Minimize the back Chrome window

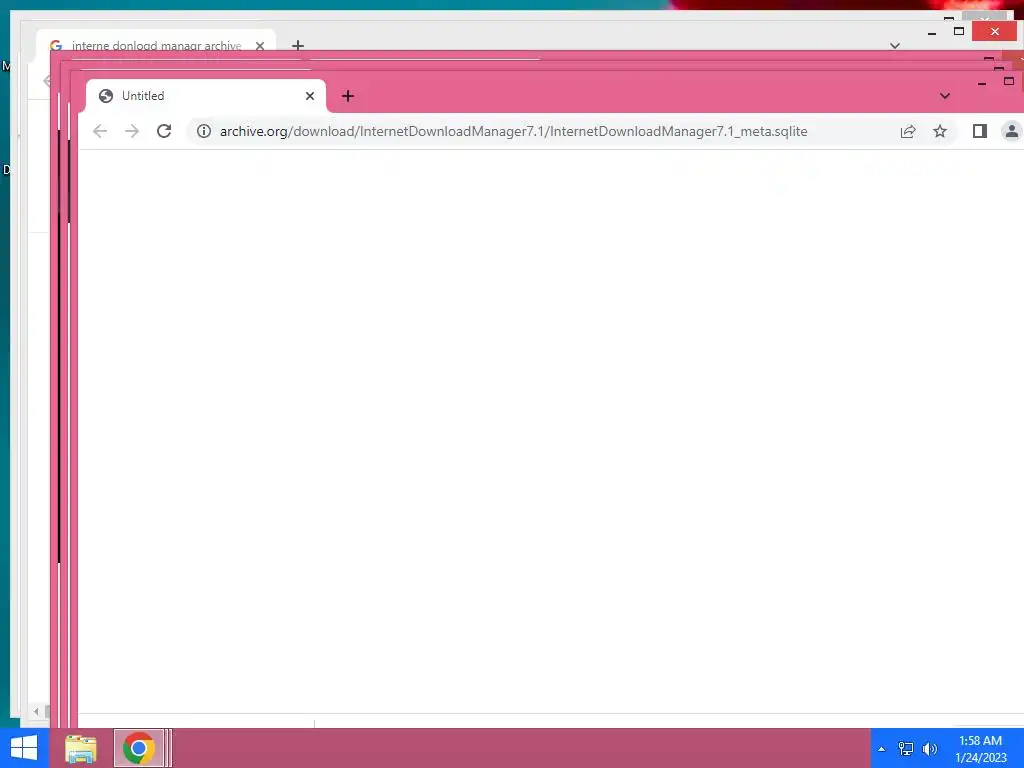pos(932,31)
